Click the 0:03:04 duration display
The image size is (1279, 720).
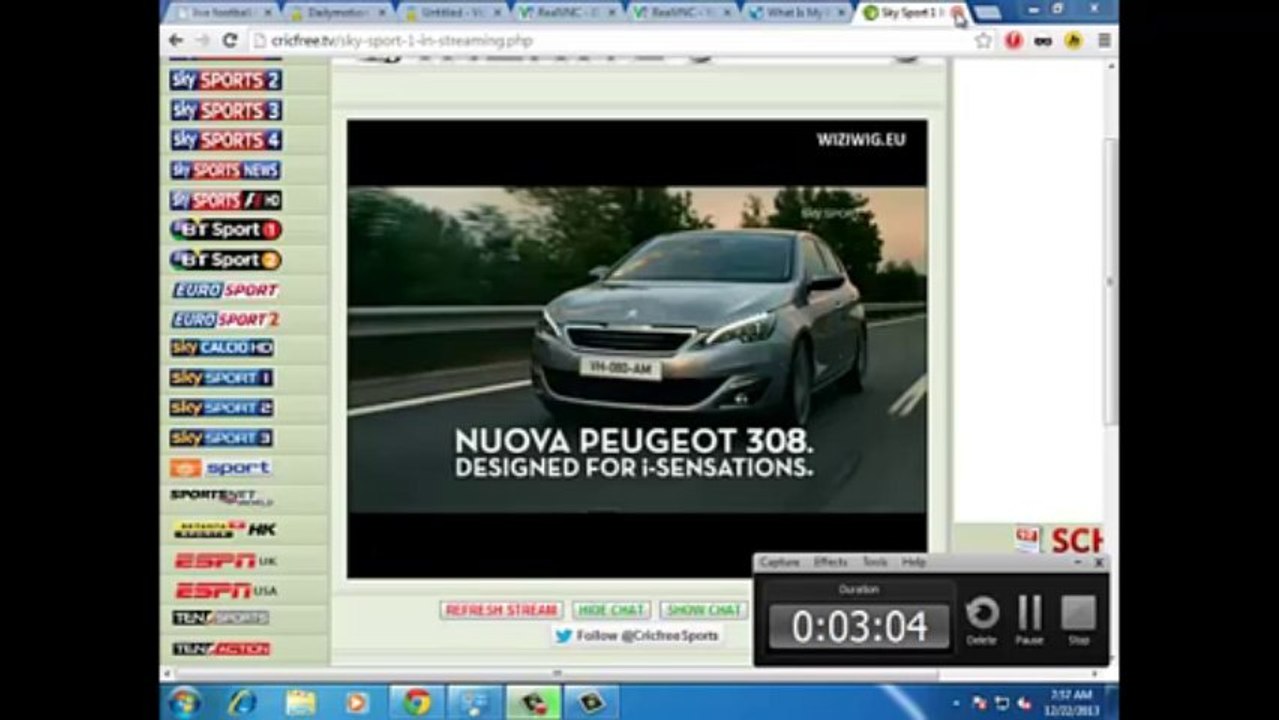859,627
